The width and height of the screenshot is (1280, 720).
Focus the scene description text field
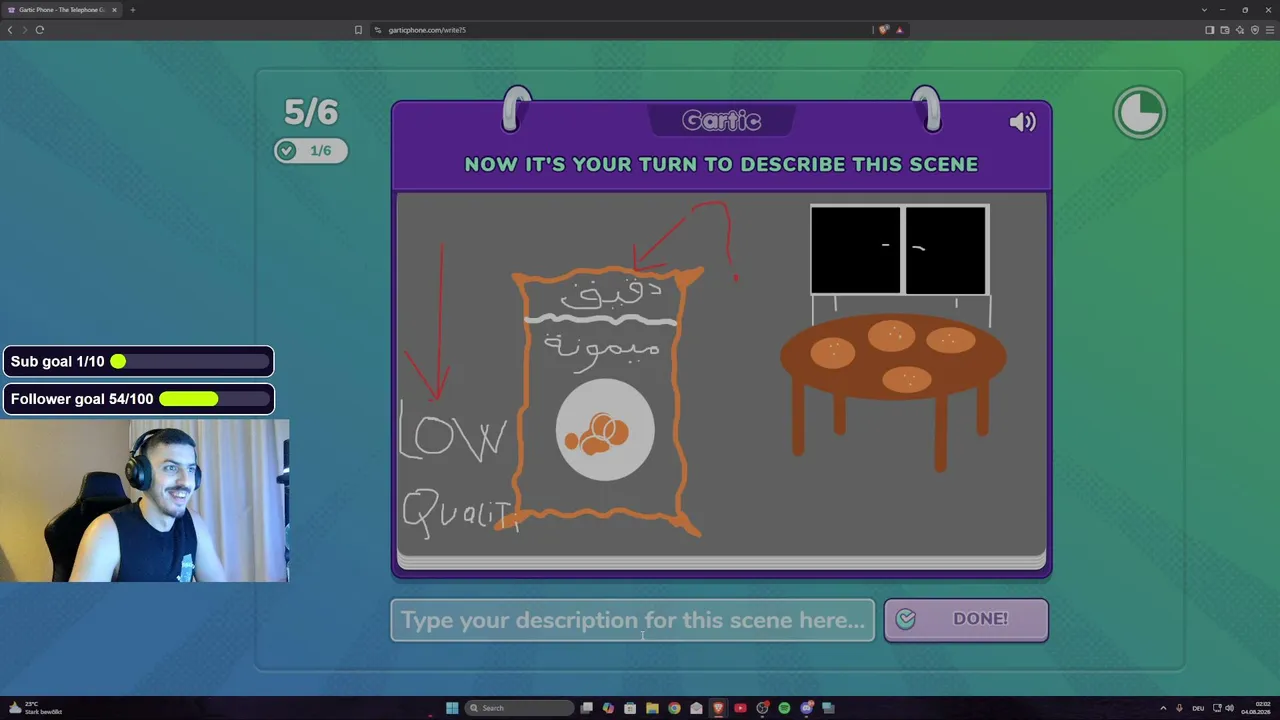coord(632,620)
